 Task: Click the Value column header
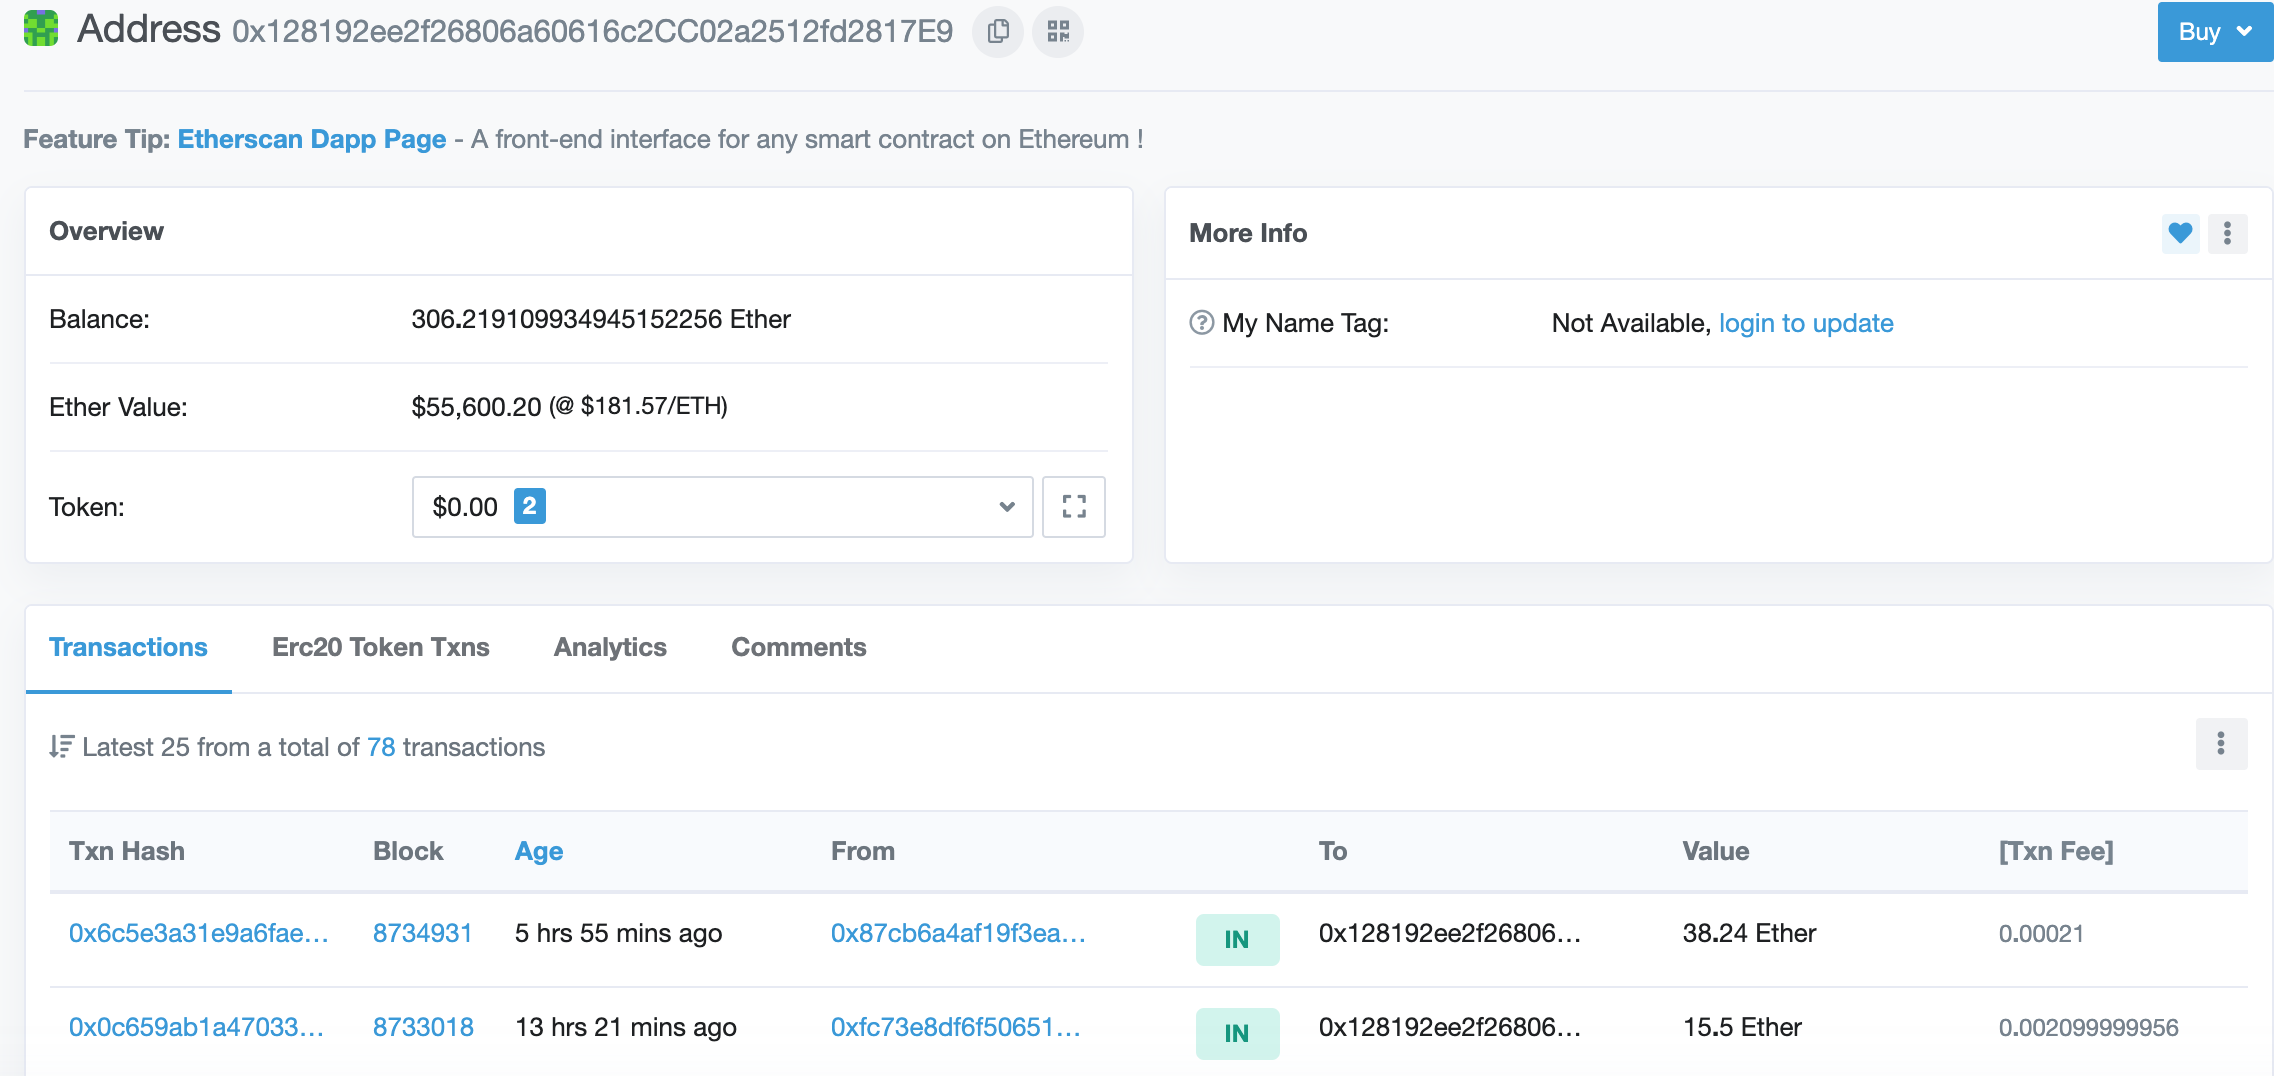(1716, 851)
